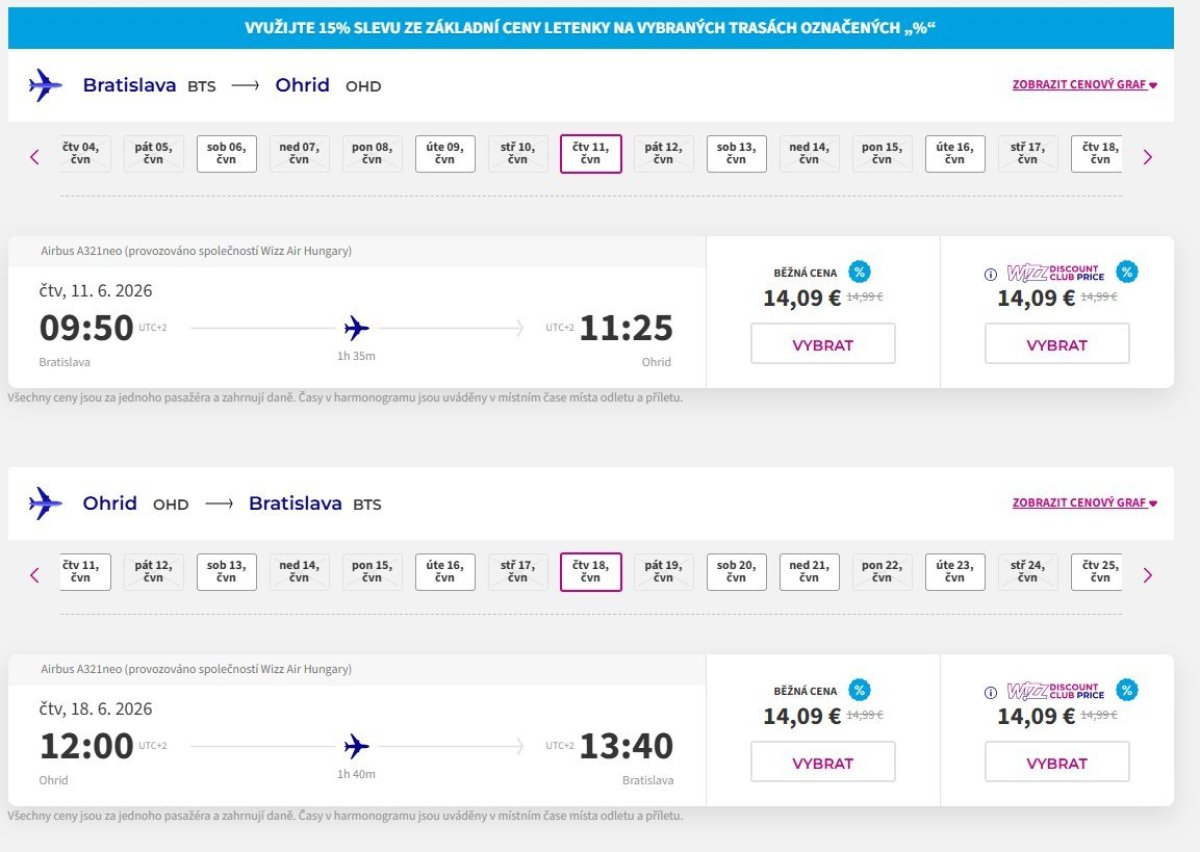
Task: Click the airplane icon beside Ohrid OHD header
Action: pyautogui.click(x=45, y=503)
